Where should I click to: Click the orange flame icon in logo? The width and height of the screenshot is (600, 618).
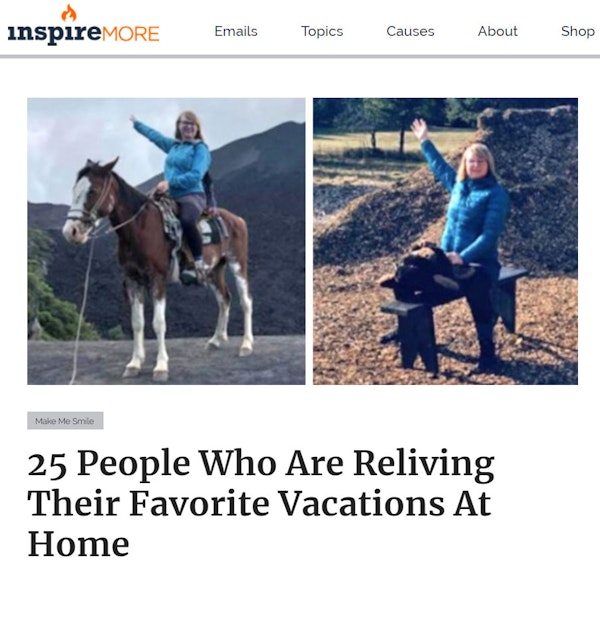click(69, 13)
